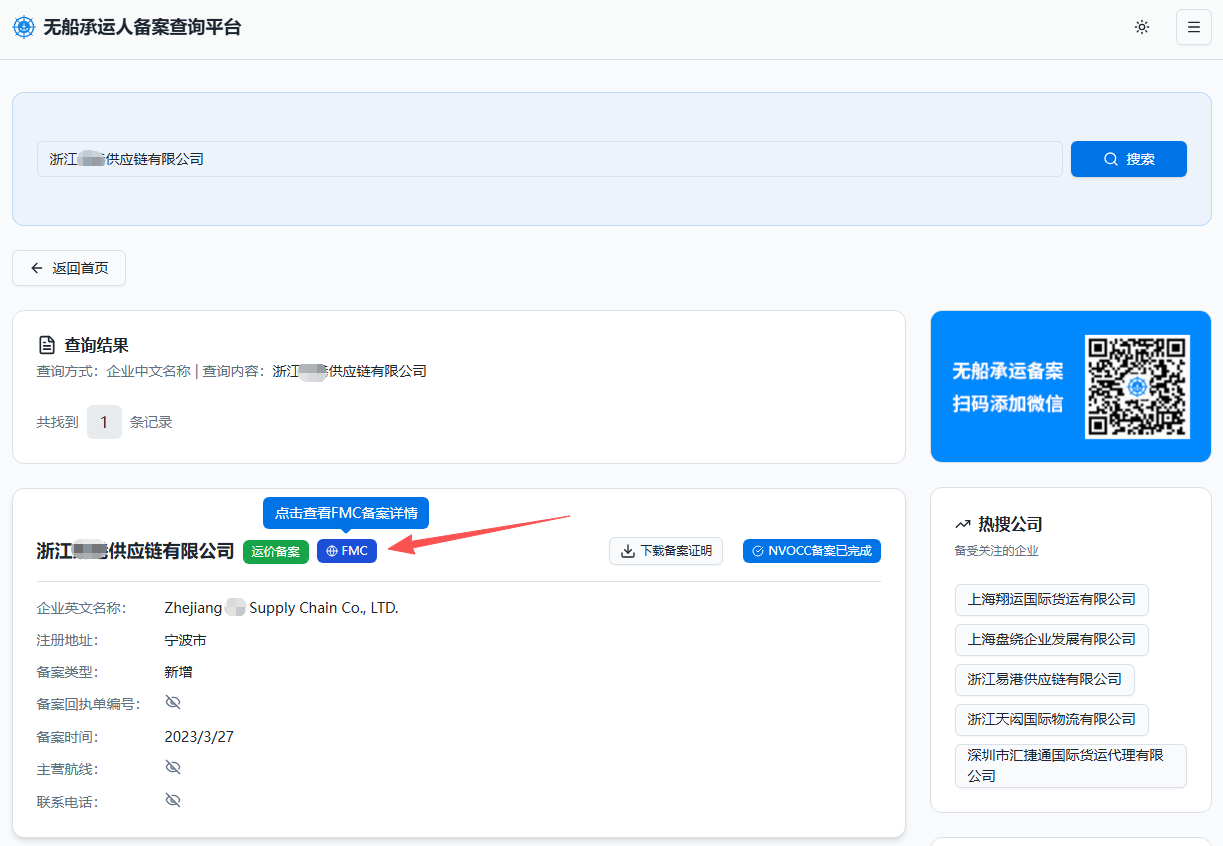Click the 运价备案 green badge
This screenshot has height=846, width=1223.
pyautogui.click(x=275, y=551)
